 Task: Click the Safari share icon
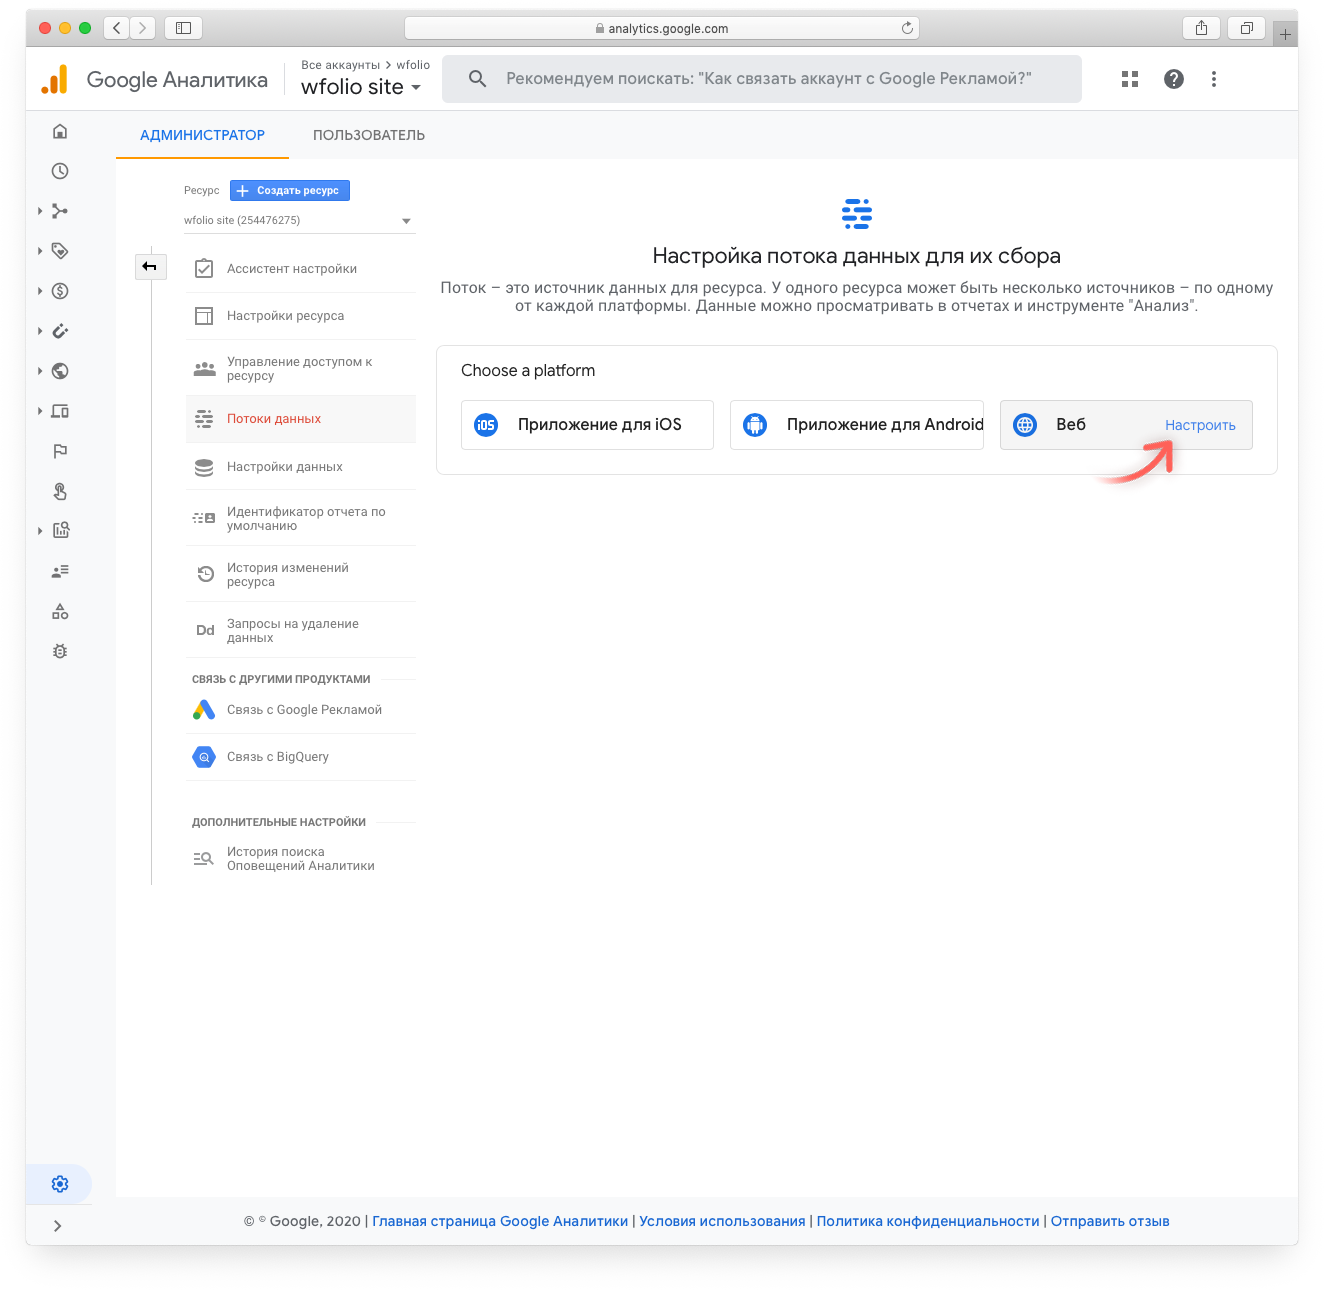pyautogui.click(x=1201, y=28)
